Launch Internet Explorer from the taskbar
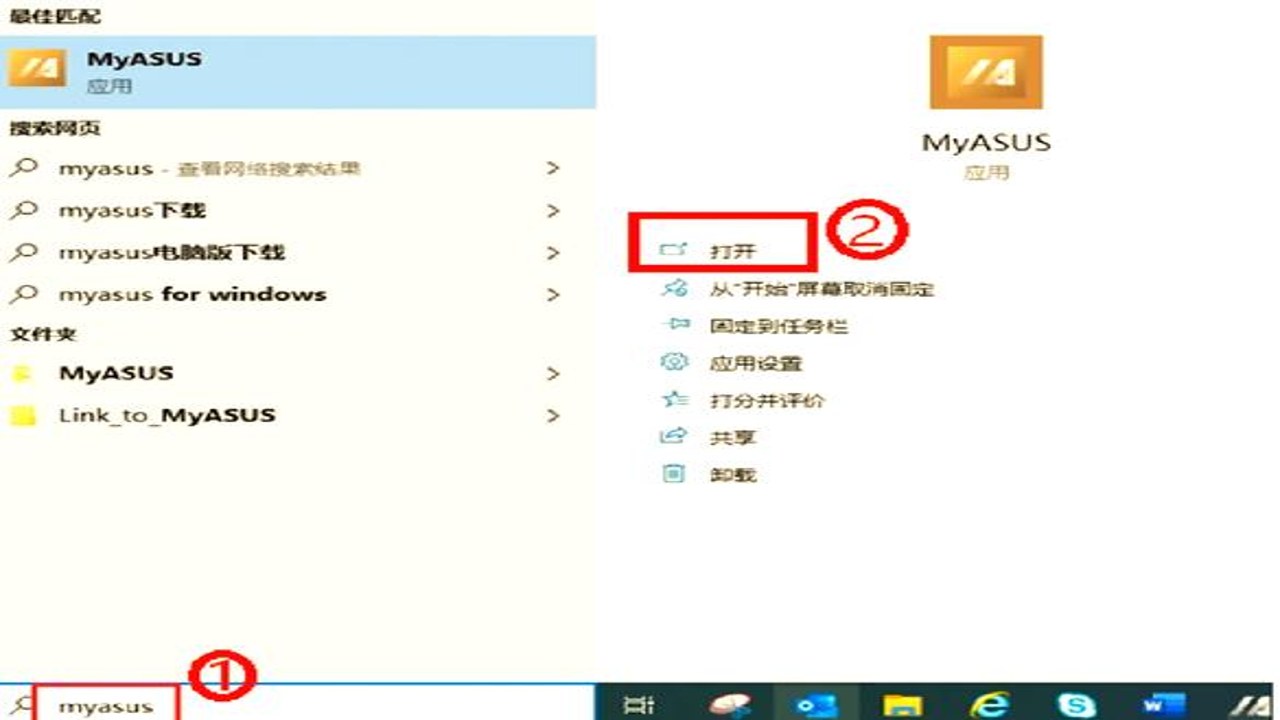This screenshot has width=1280, height=720. coord(989,706)
